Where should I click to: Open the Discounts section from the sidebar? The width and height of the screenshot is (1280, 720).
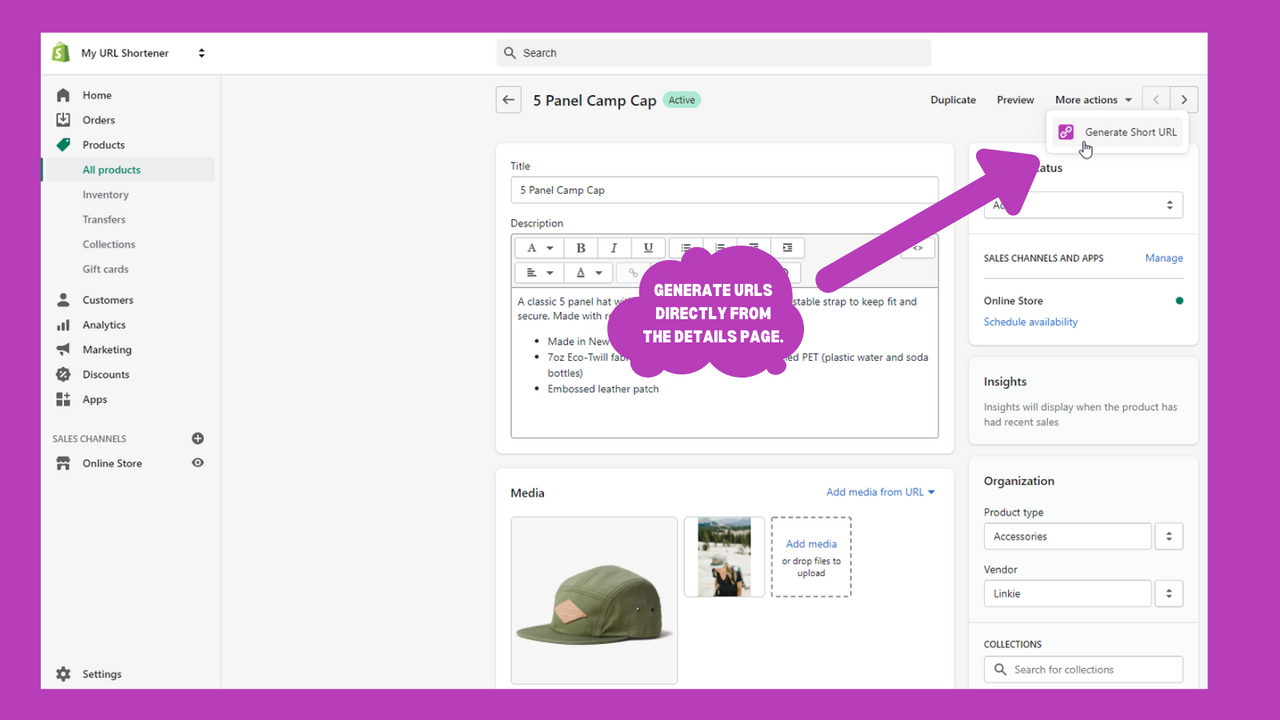[103, 374]
